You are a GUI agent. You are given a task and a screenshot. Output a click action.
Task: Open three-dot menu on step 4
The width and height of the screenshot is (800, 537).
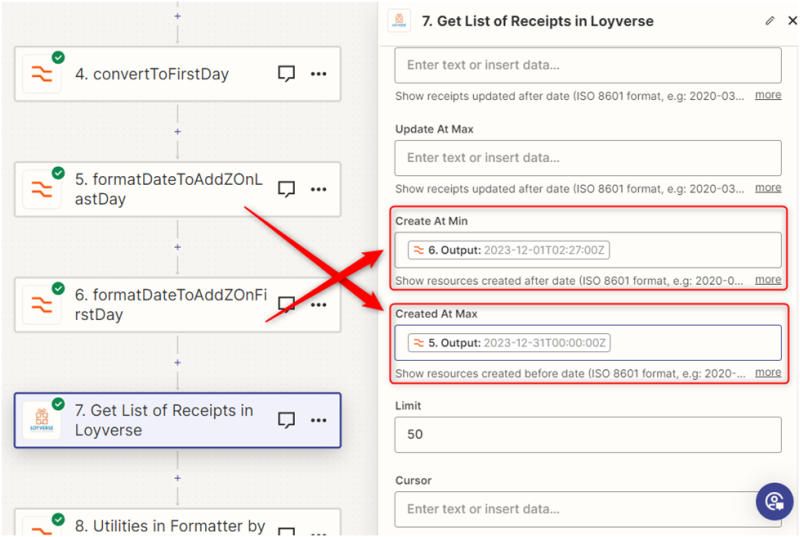tap(319, 74)
